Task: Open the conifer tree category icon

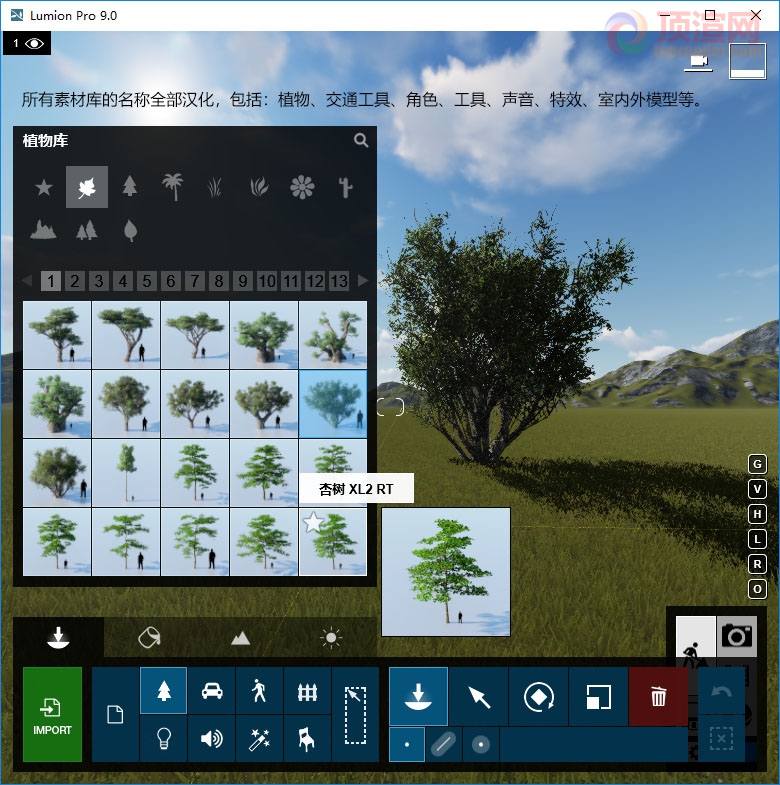Action: click(130, 186)
